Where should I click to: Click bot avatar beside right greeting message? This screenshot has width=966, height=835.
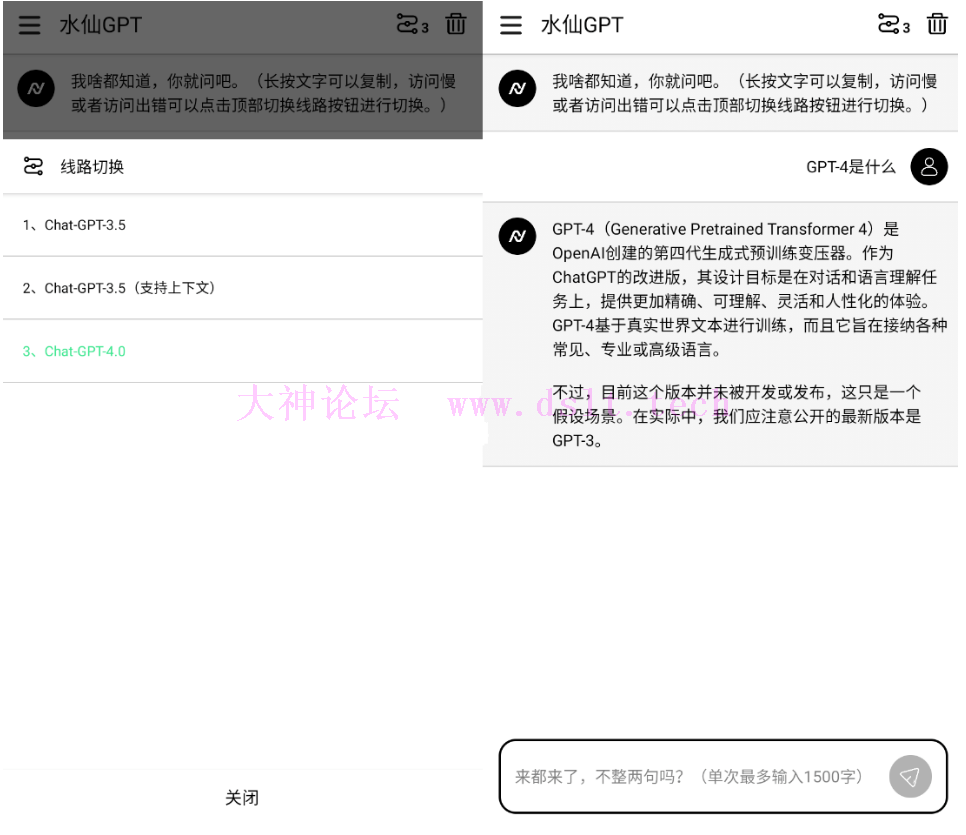point(518,89)
